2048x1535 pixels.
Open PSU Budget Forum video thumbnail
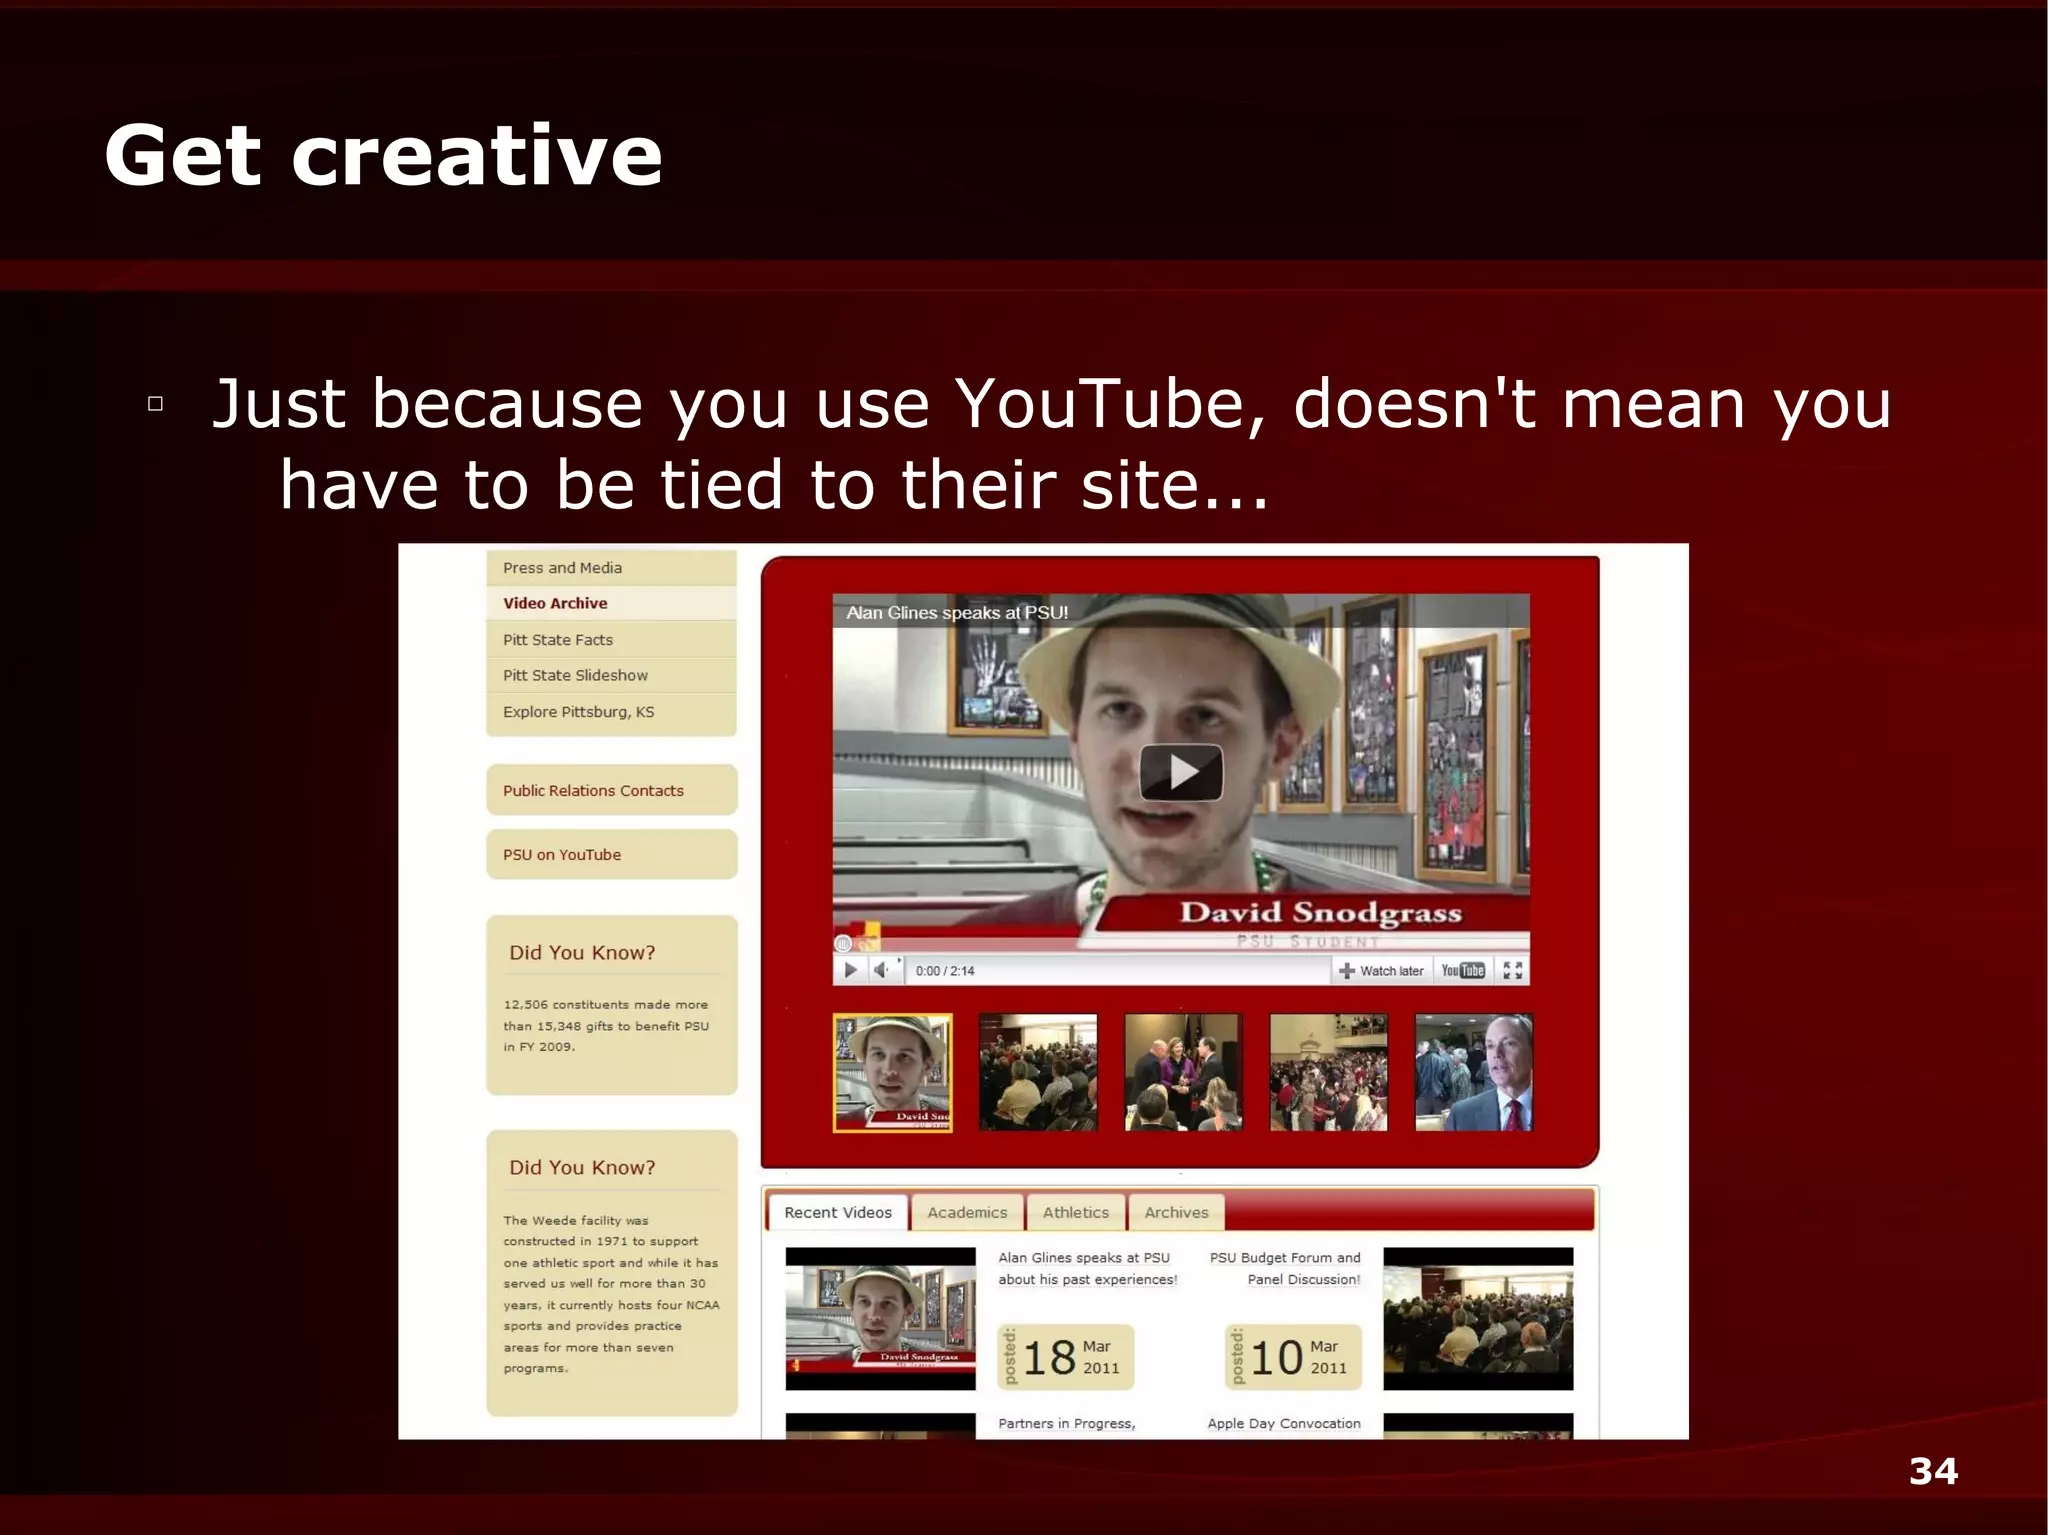tap(1478, 1319)
